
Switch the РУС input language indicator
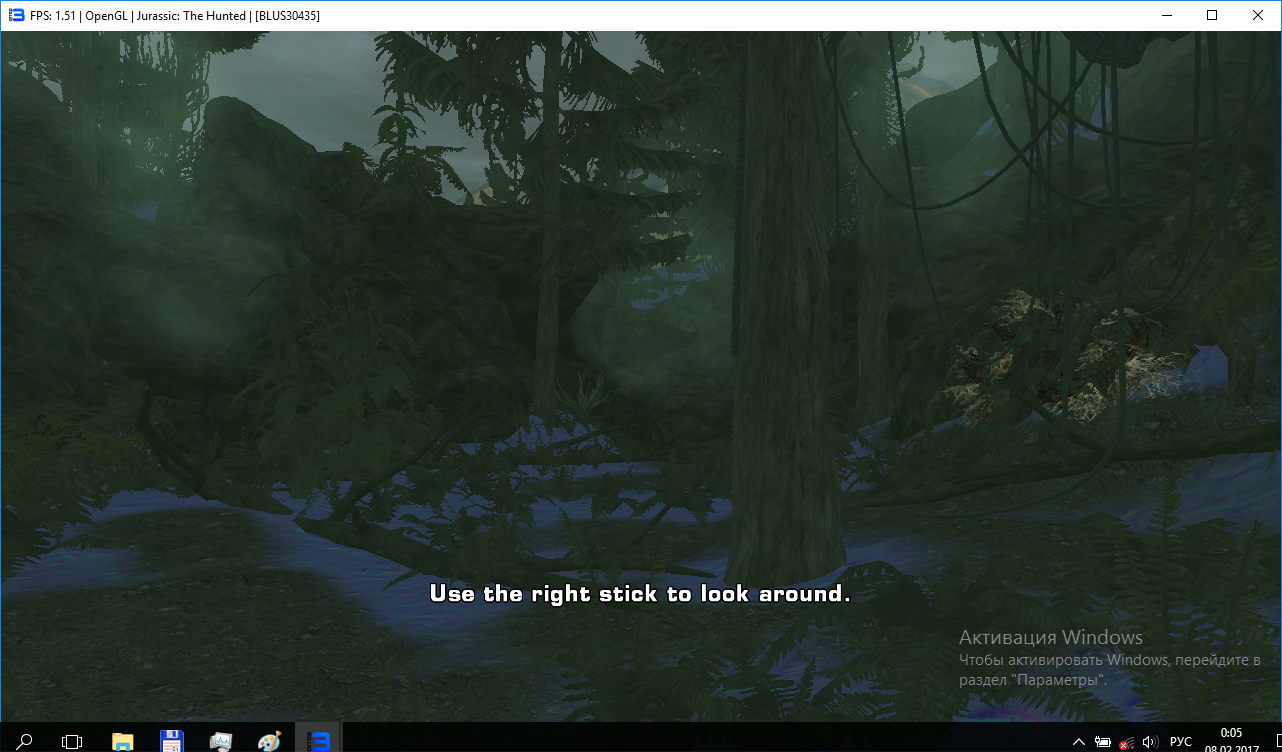[1181, 742]
